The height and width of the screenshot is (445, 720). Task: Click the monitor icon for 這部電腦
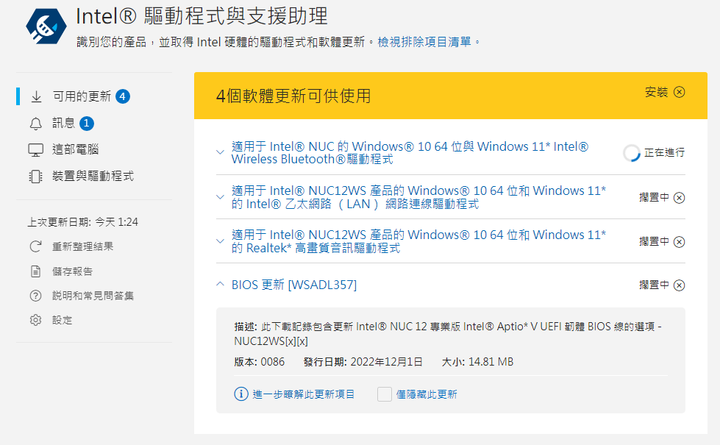[x=36, y=150]
